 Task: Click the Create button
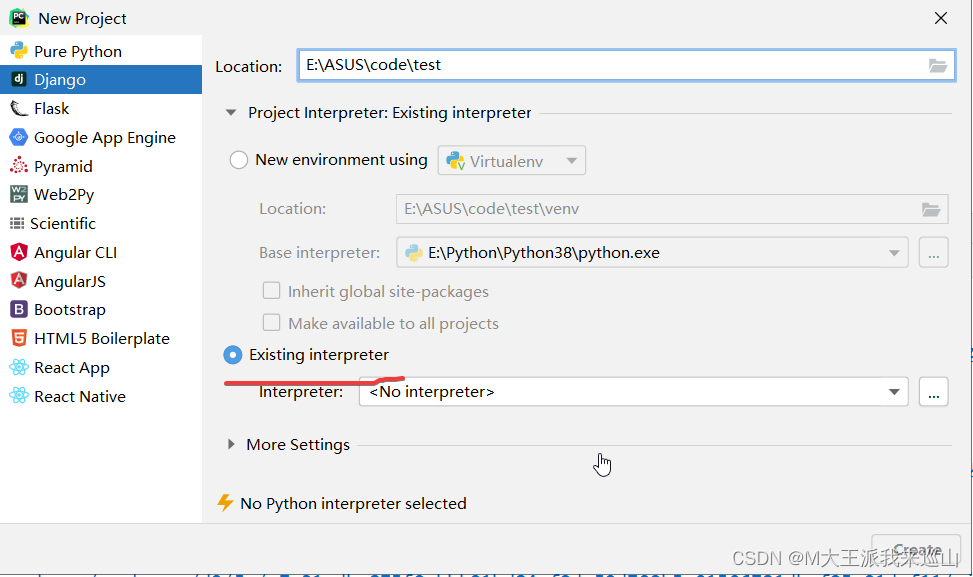pyautogui.click(x=916, y=550)
